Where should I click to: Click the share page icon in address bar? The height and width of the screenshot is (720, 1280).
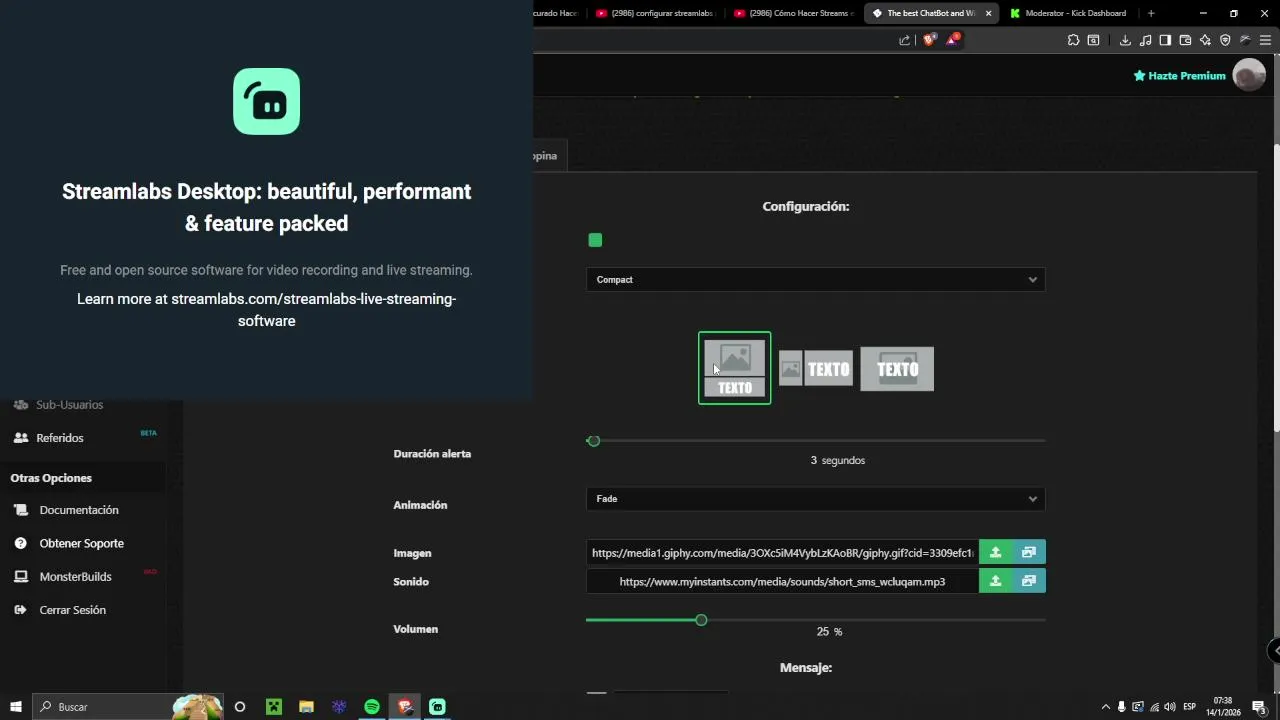pyautogui.click(x=905, y=40)
